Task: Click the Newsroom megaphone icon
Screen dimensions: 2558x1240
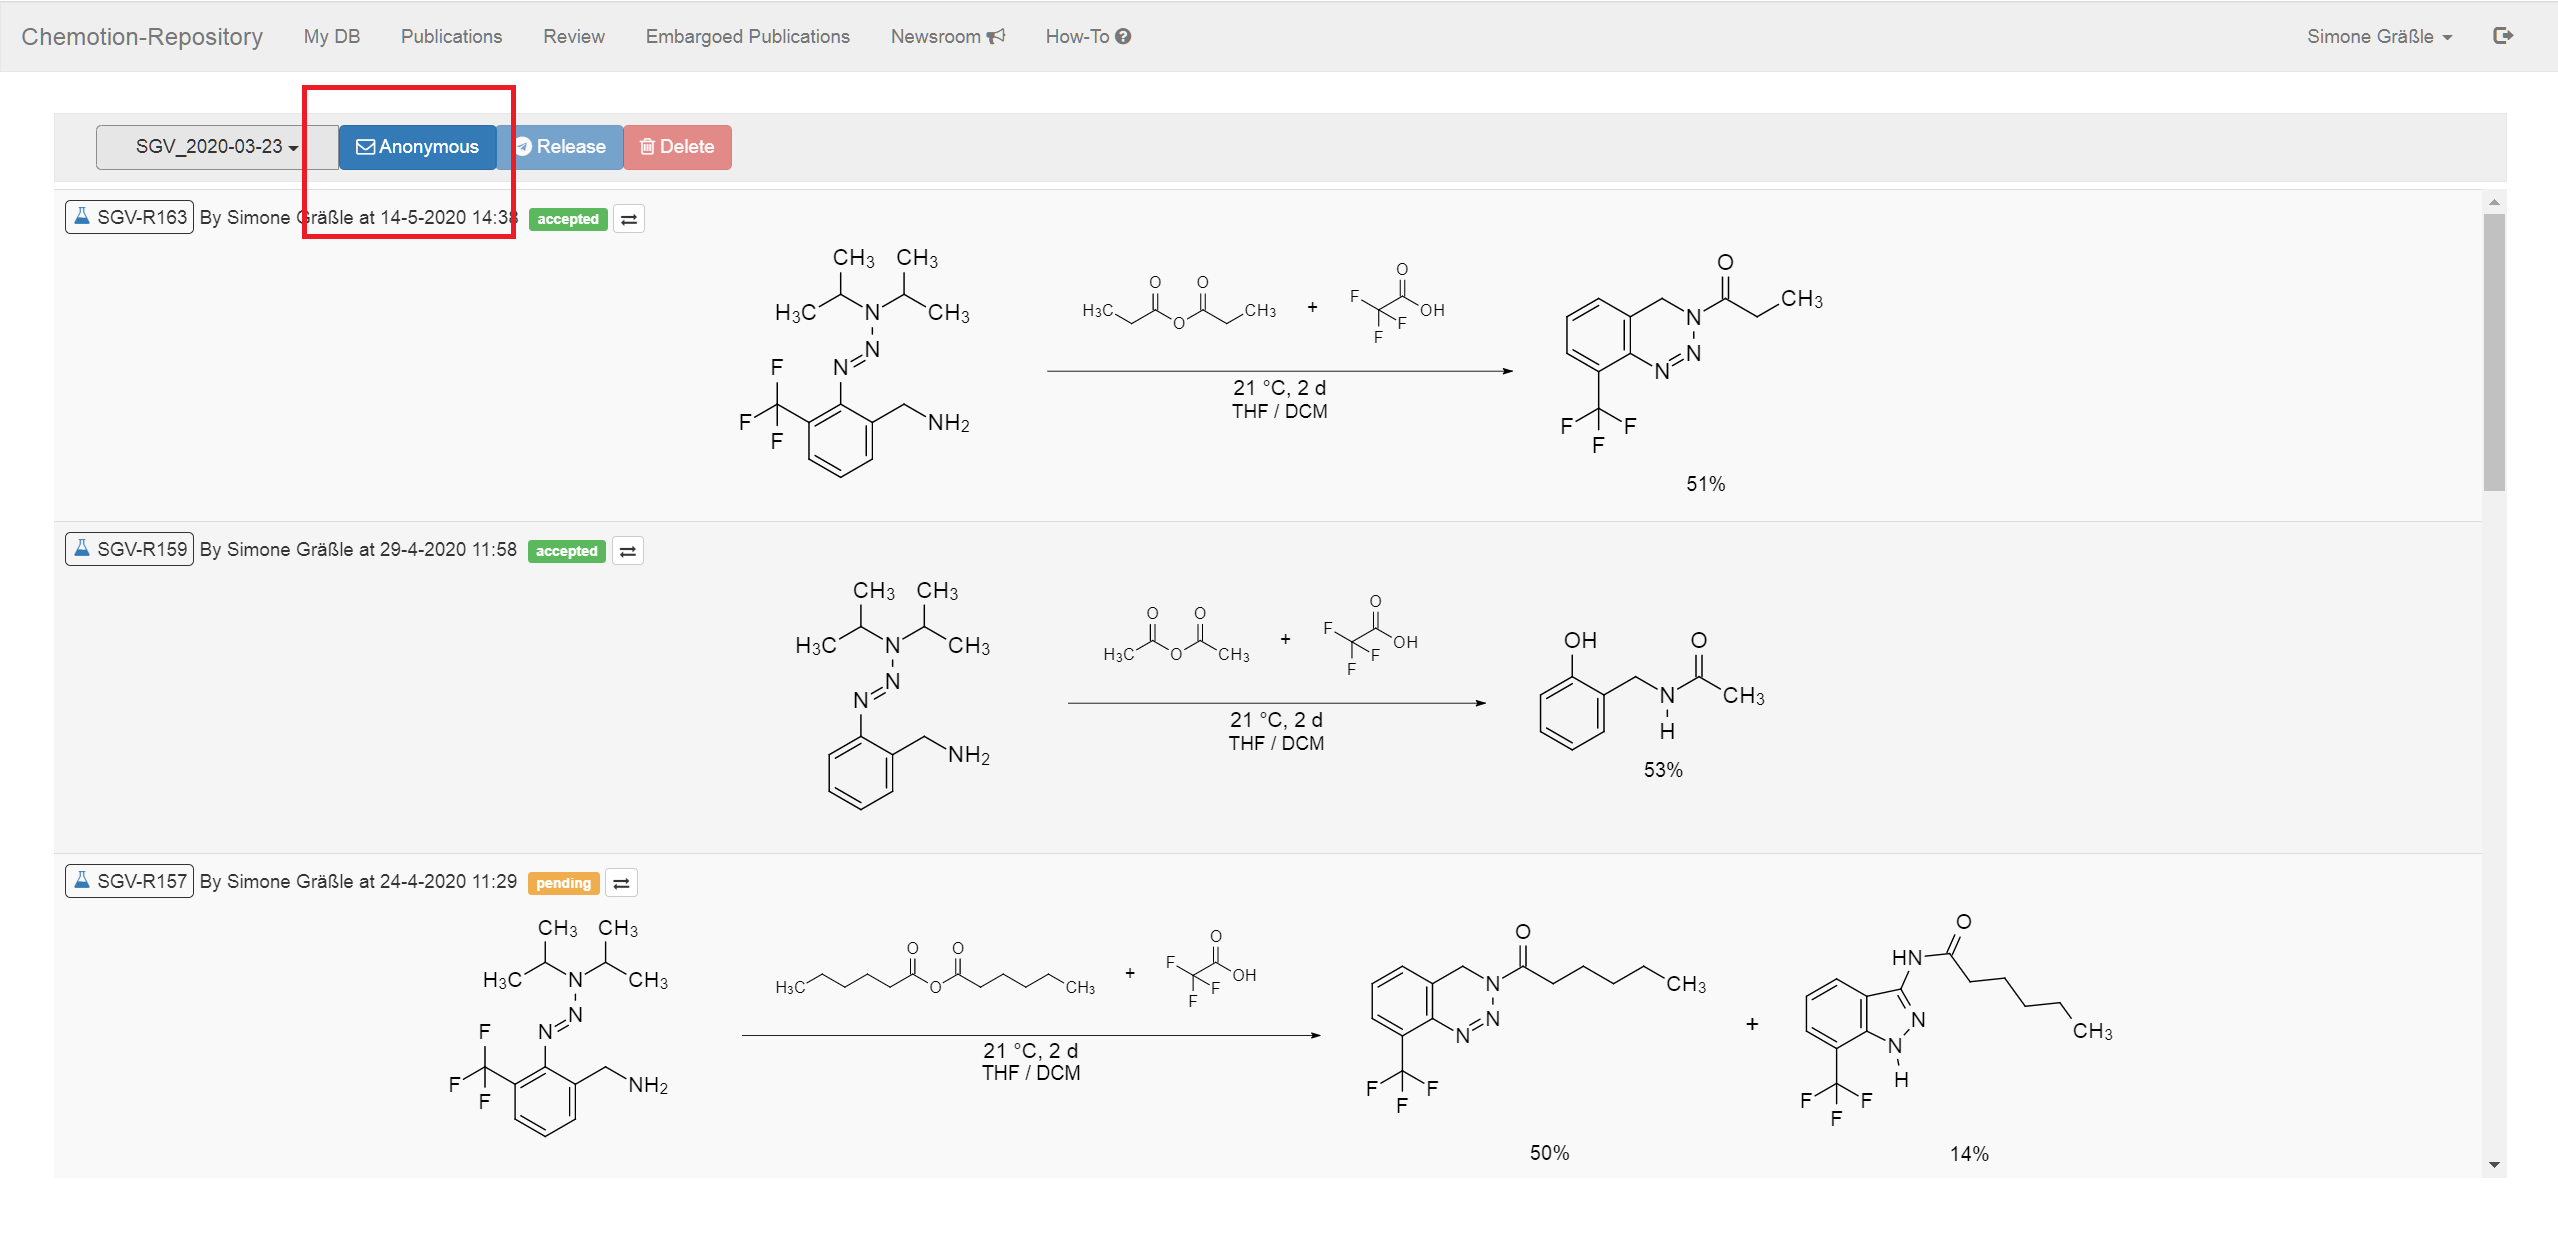Action: click(x=996, y=36)
